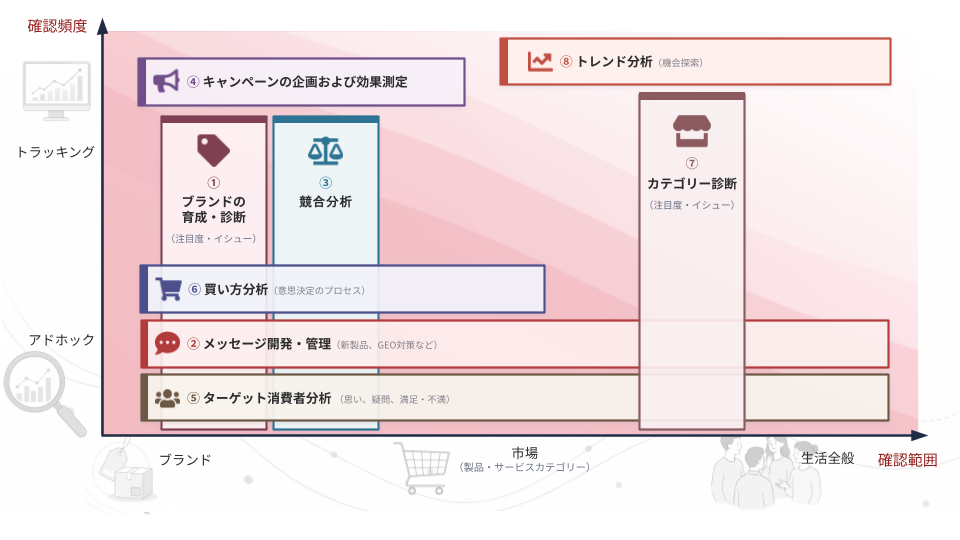The image size is (960, 540).
Task: Click the price tag brand icon
Action: pyautogui.click(x=213, y=151)
